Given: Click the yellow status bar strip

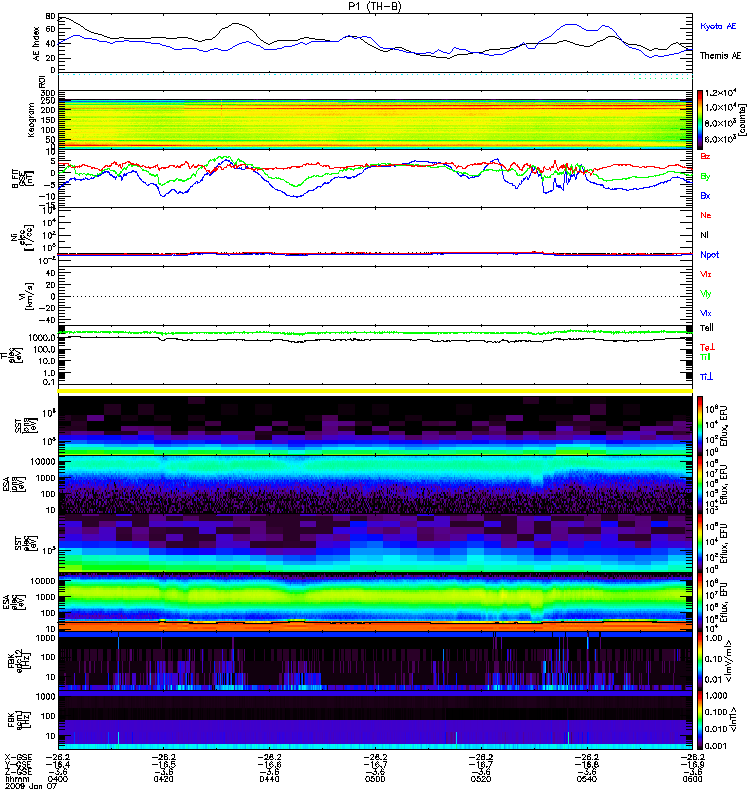Looking at the screenshot, I should tap(376, 391).
